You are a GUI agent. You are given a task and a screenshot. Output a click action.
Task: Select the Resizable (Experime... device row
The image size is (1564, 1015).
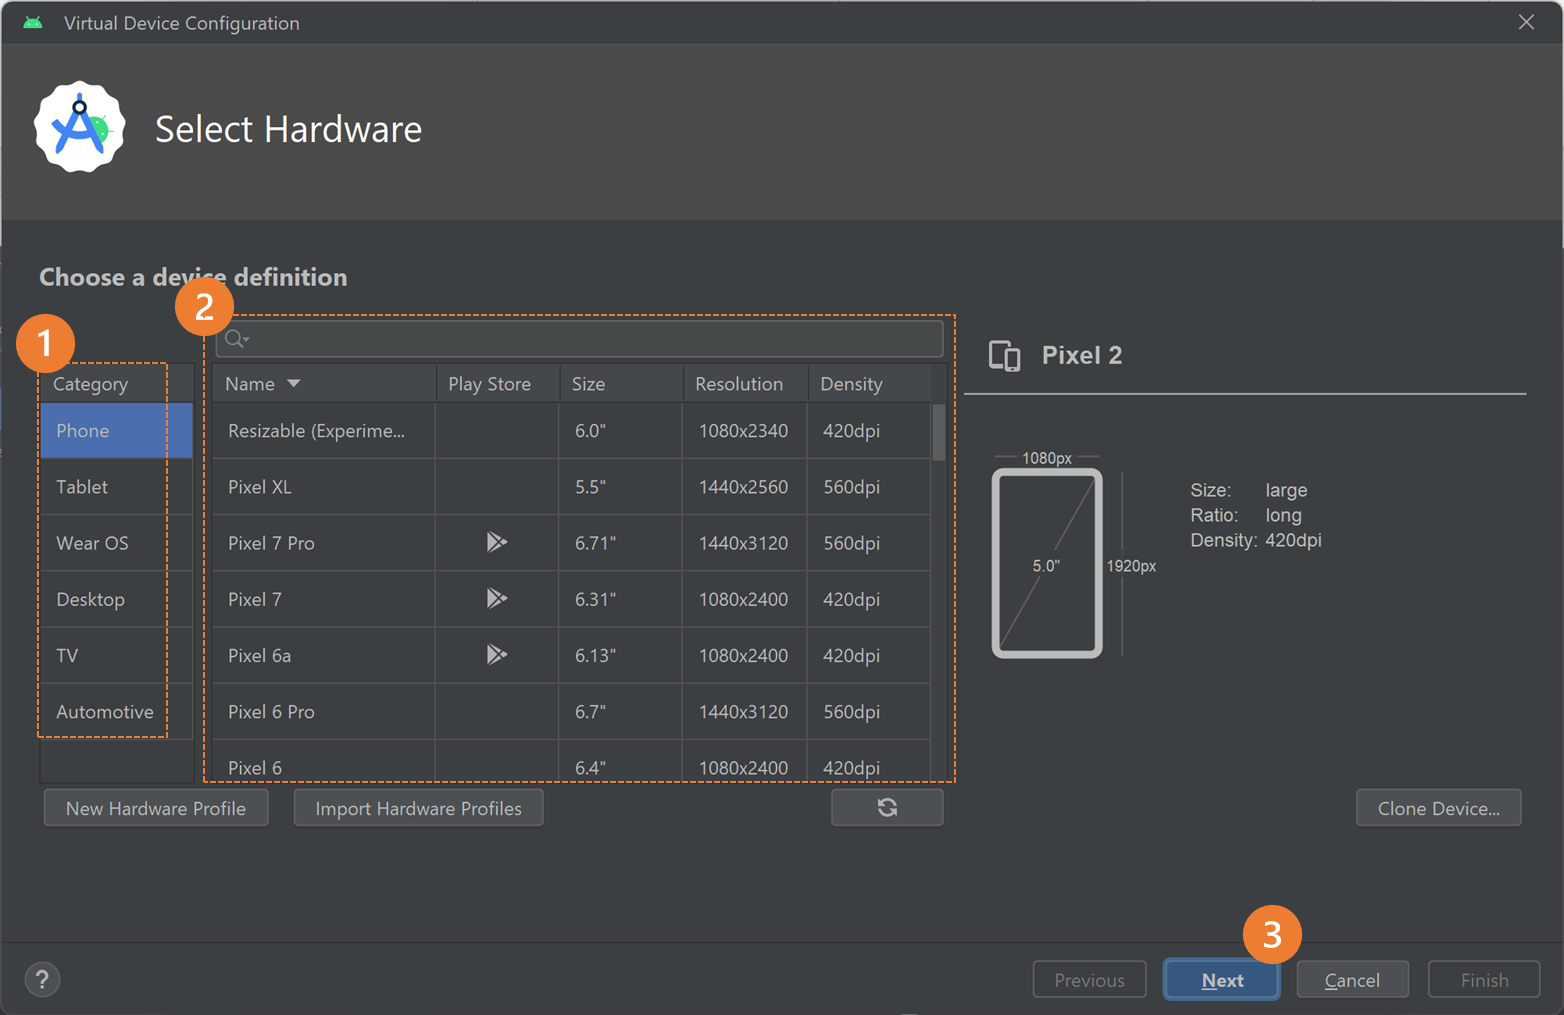(x=572, y=431)
